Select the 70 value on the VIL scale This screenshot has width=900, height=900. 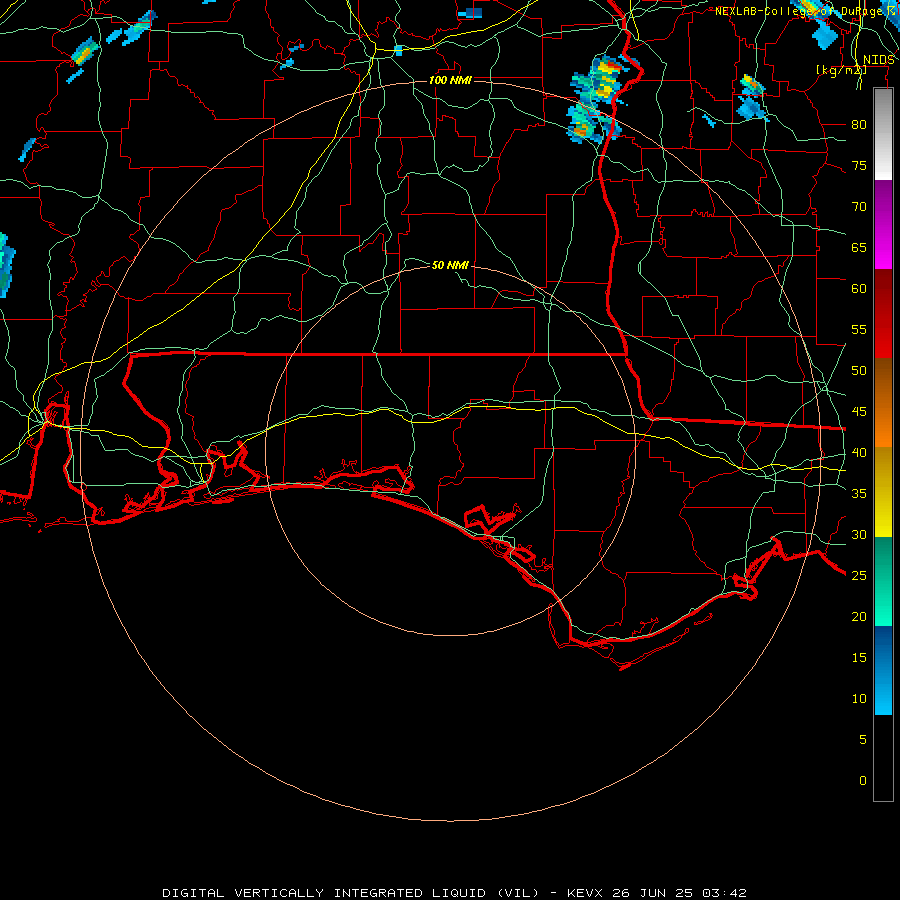859,207
